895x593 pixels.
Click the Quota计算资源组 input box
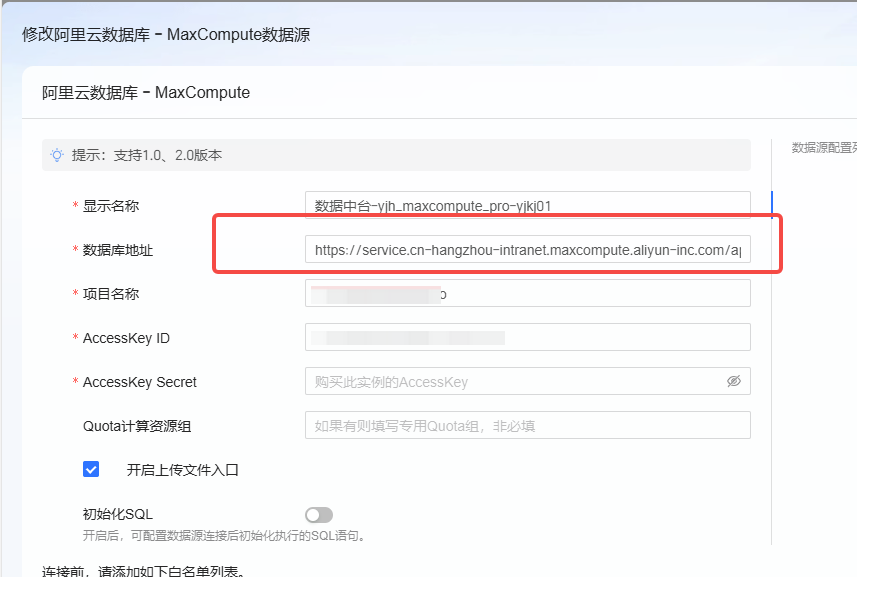(527, 425)
